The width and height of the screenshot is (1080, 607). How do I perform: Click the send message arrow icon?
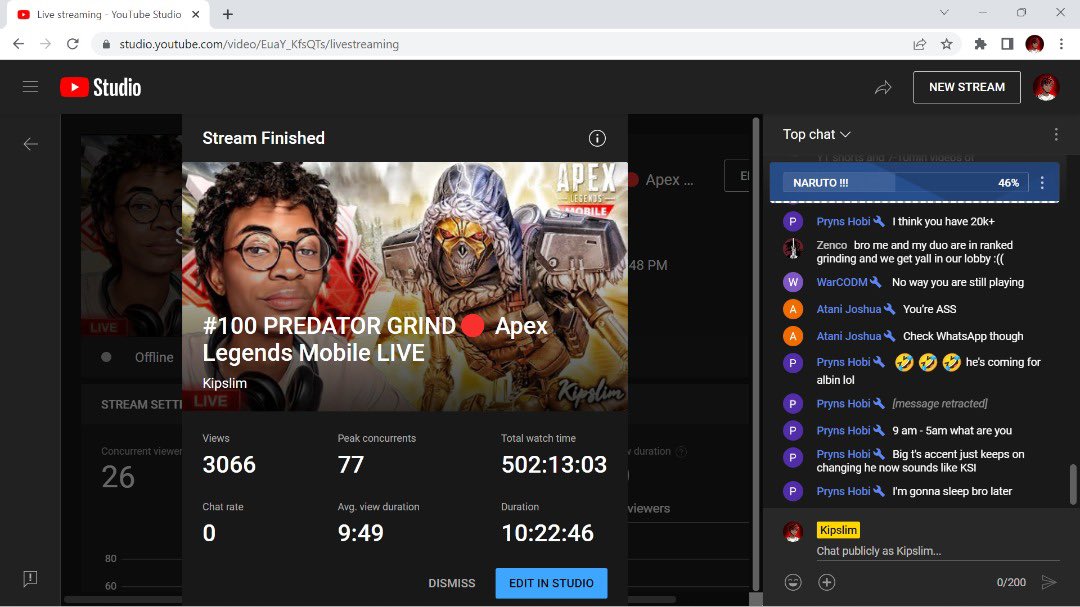tap(1048, 582)
